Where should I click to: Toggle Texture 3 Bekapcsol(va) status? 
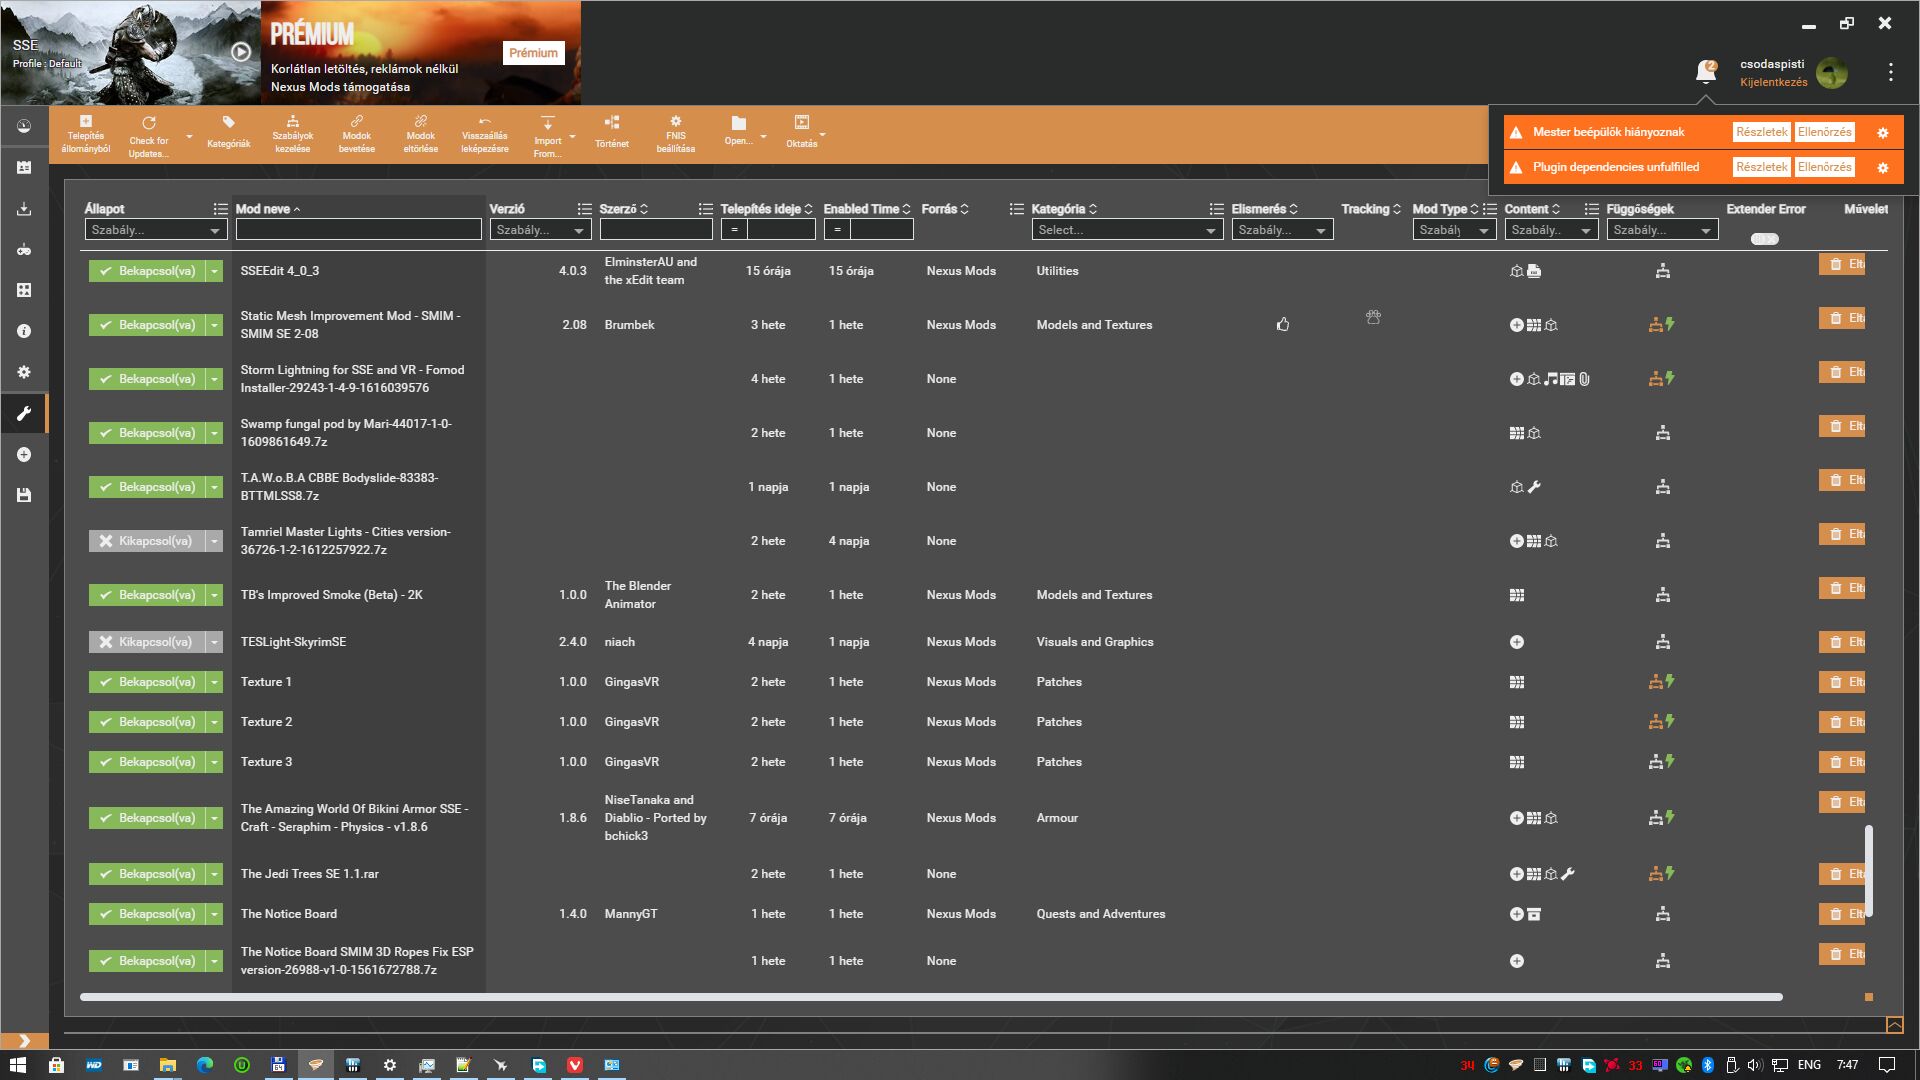[147, 762]
